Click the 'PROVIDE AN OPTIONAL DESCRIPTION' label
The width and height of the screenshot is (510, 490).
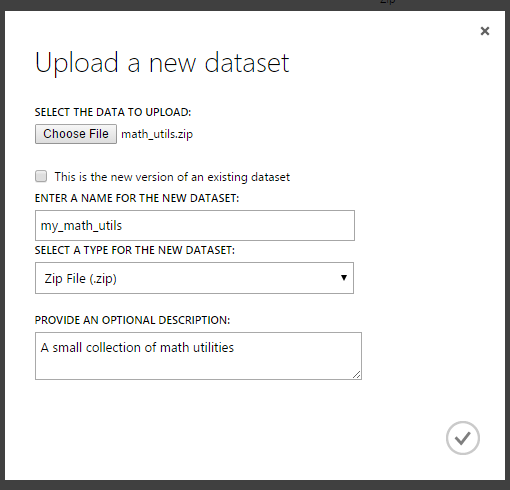click(x=132, y=320)
